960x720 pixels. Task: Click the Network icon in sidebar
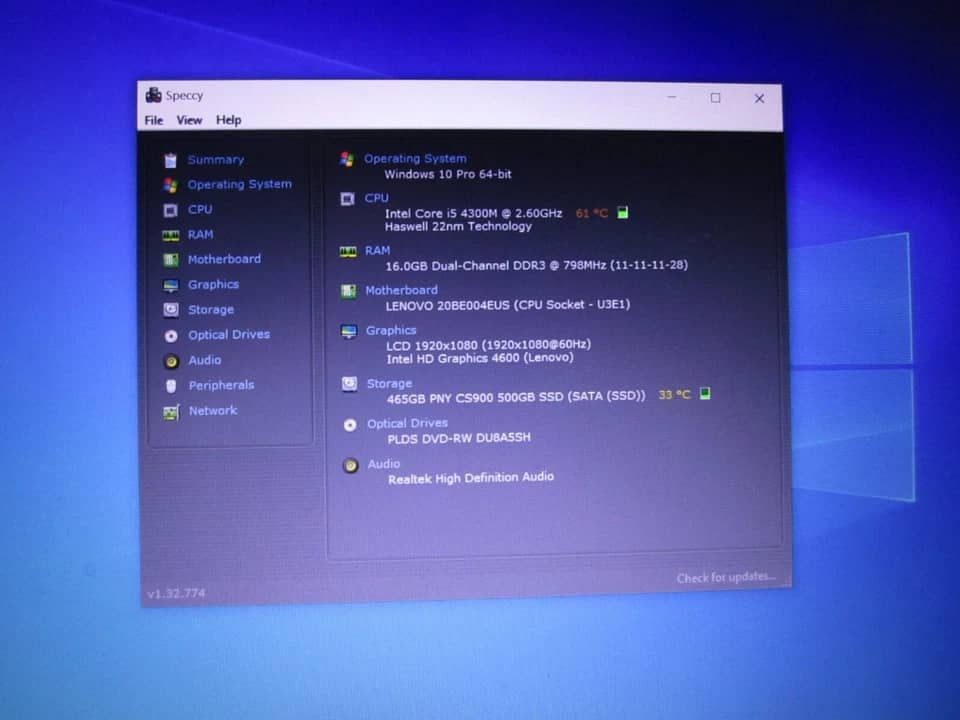(171, 412)
